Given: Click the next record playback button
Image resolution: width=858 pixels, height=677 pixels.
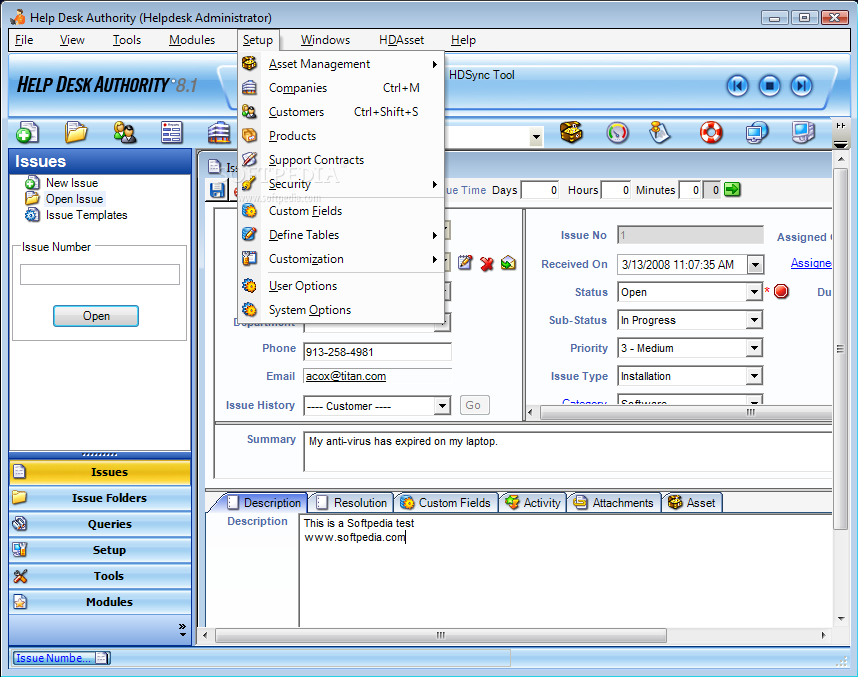Looking at the screenshot, I should 802,85.
